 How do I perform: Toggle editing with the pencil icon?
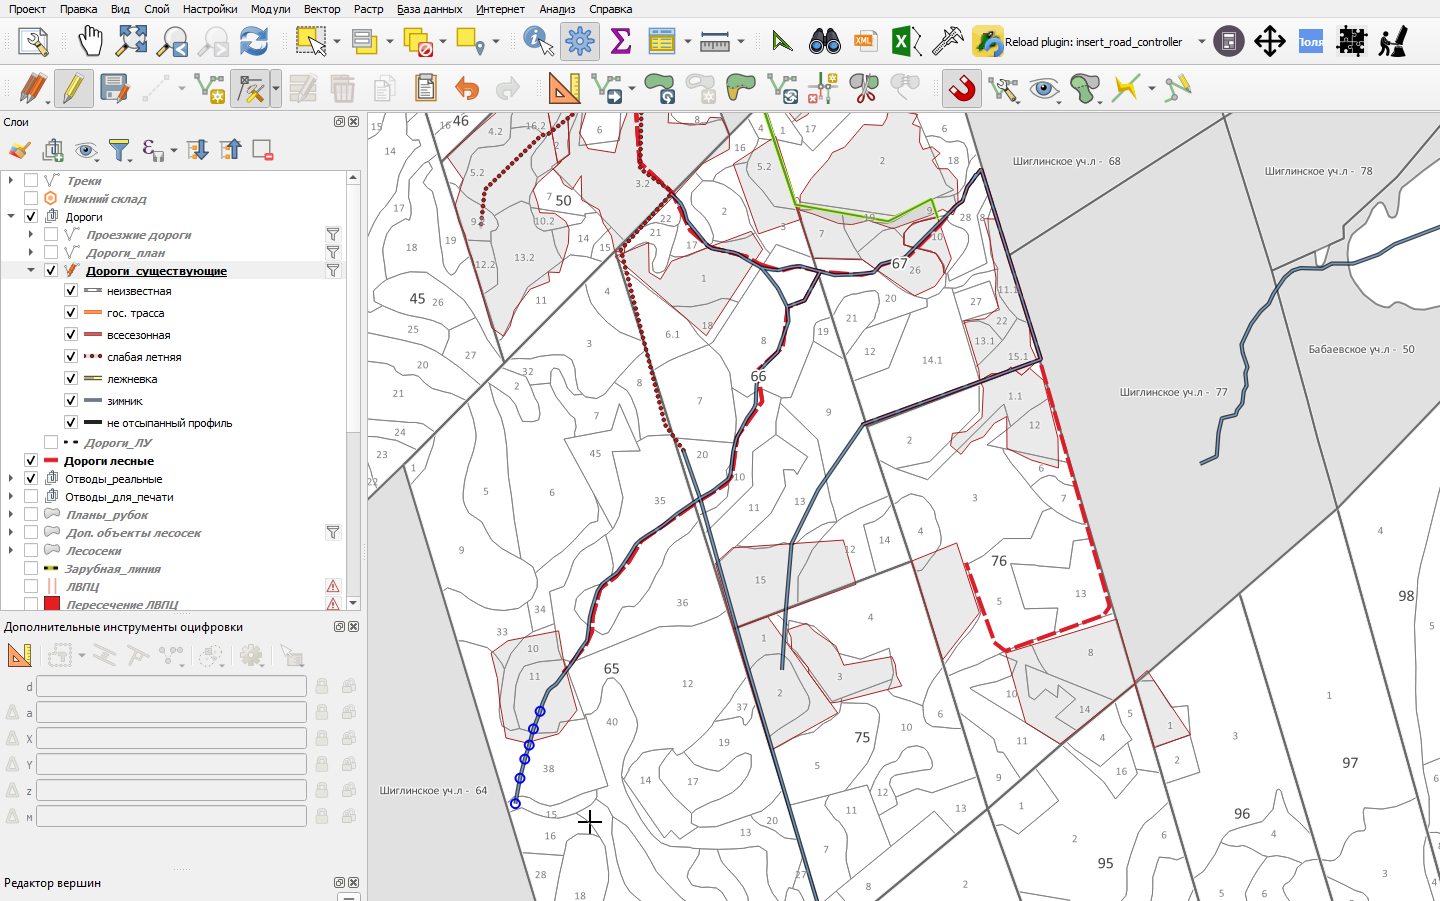[73, 89]
